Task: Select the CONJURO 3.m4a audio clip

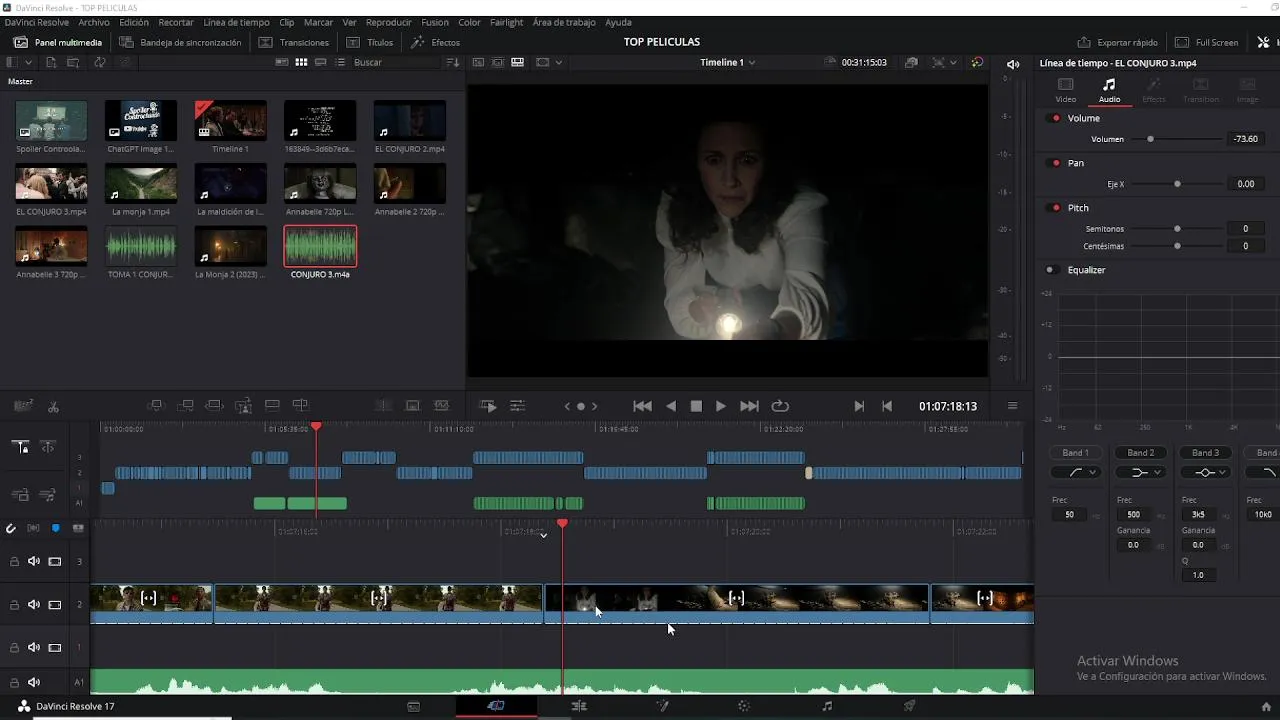Action: [x=320, y=251]
